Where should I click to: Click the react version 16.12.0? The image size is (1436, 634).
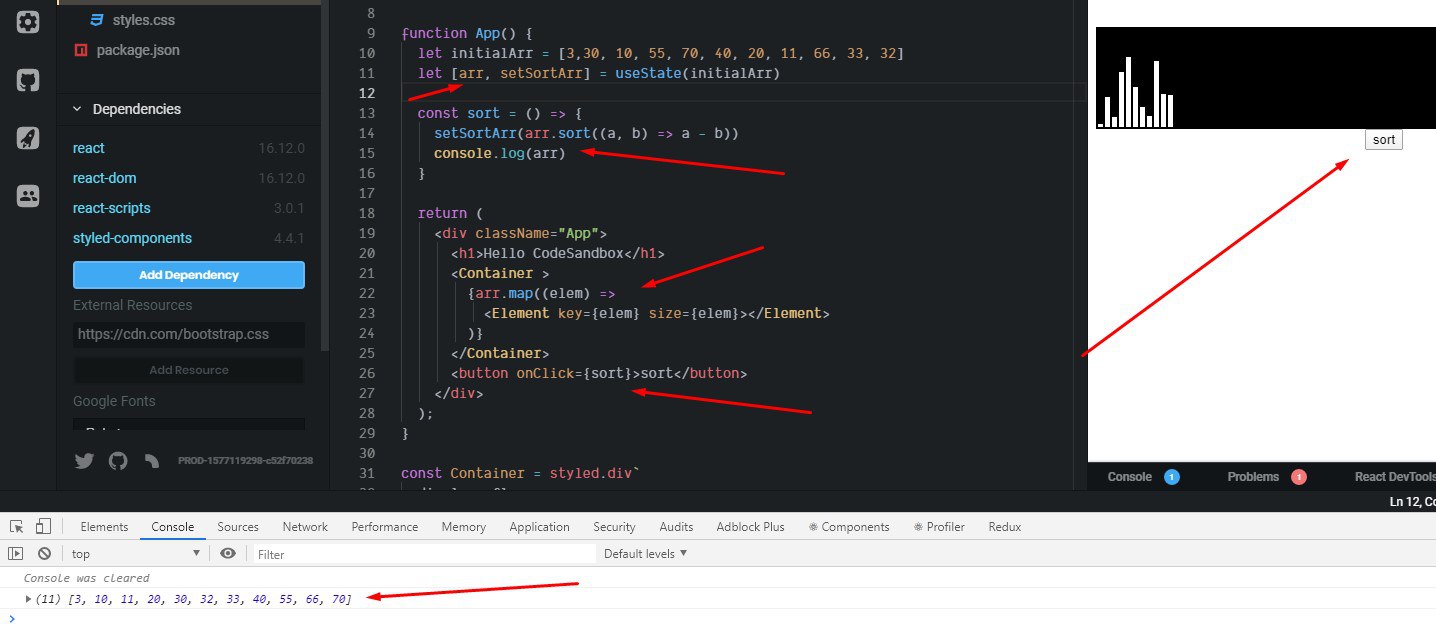(281, 148)
